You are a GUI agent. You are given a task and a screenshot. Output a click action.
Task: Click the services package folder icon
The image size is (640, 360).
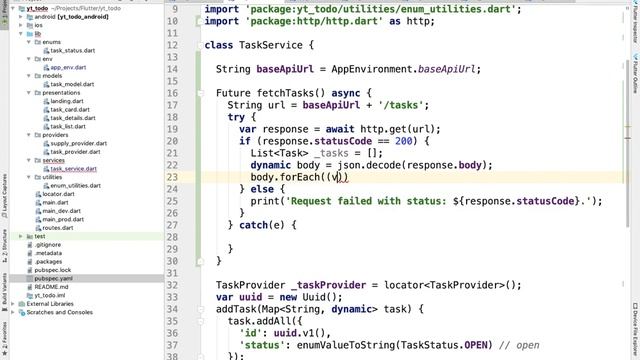(x=38, y=160)
